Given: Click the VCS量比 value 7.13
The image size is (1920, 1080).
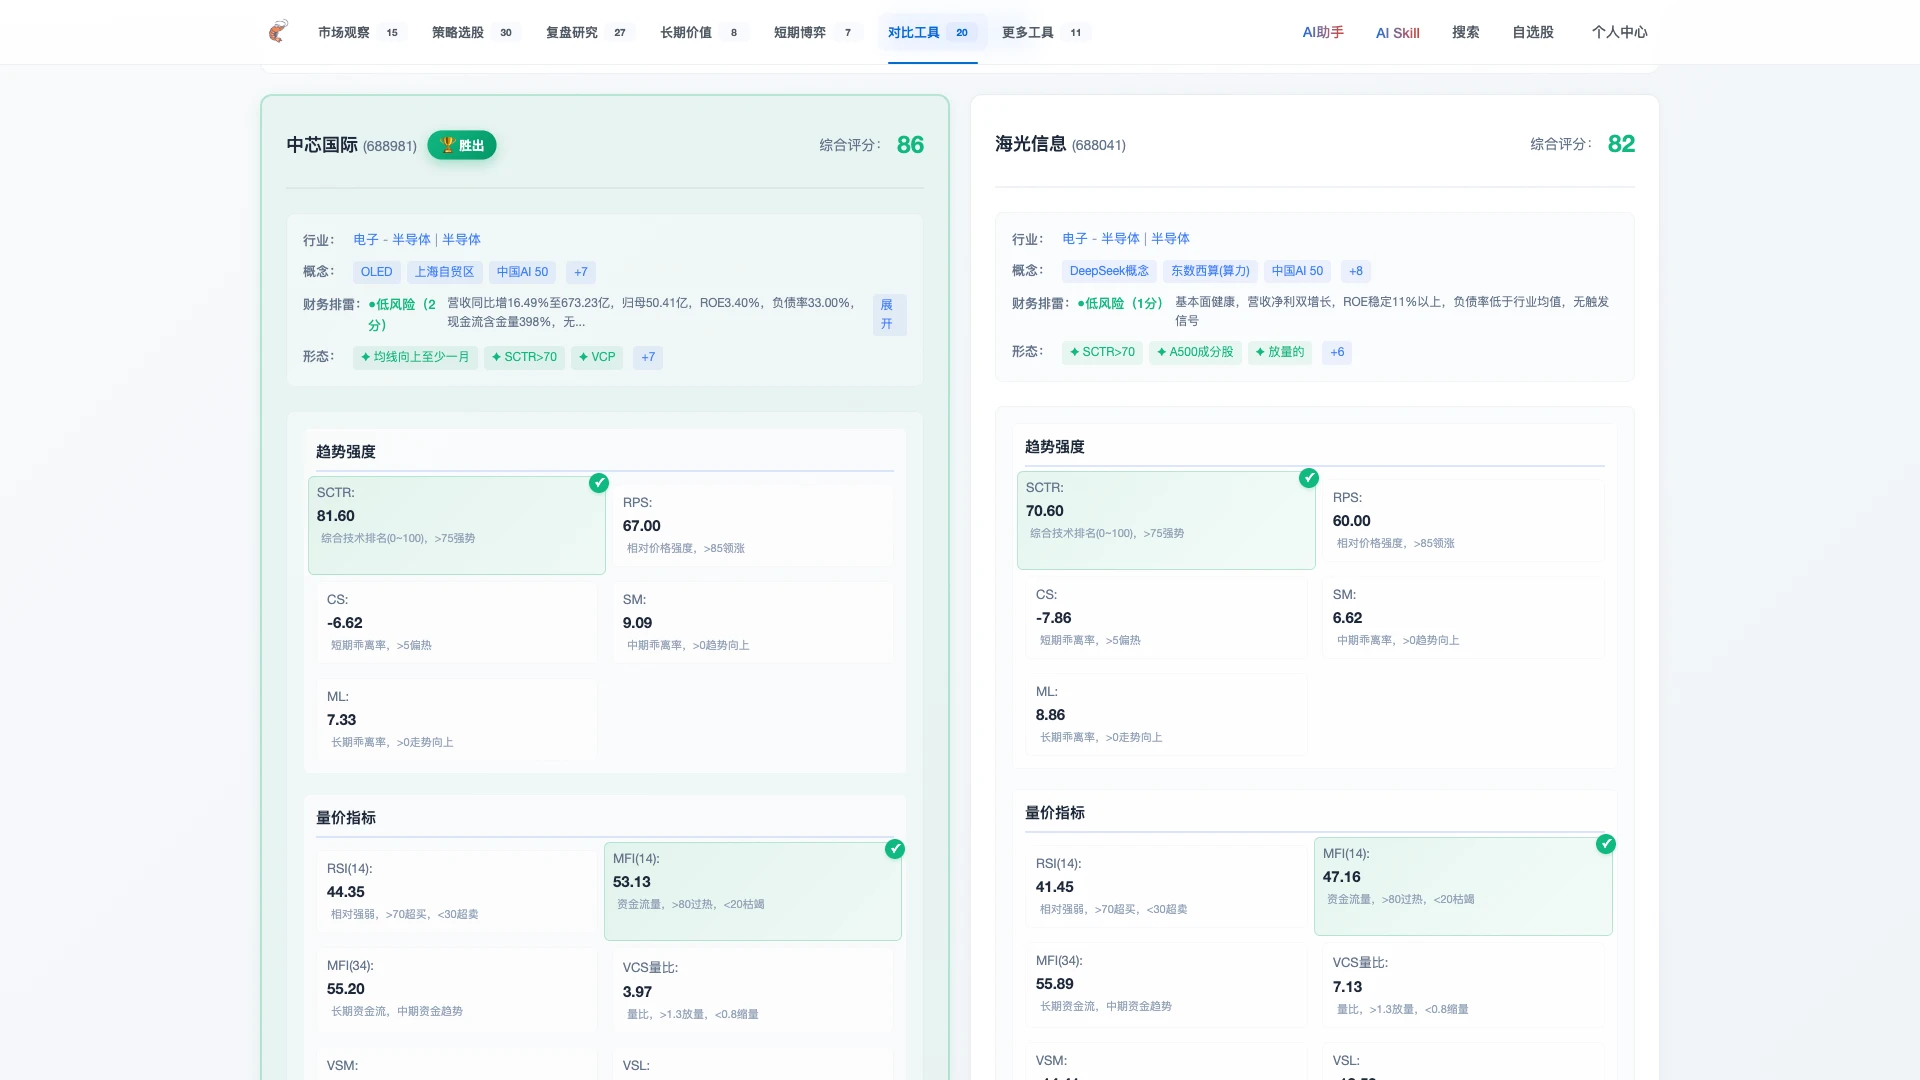Looking at the screenshot, I should pyautogui.click(x=1348, y=987).
